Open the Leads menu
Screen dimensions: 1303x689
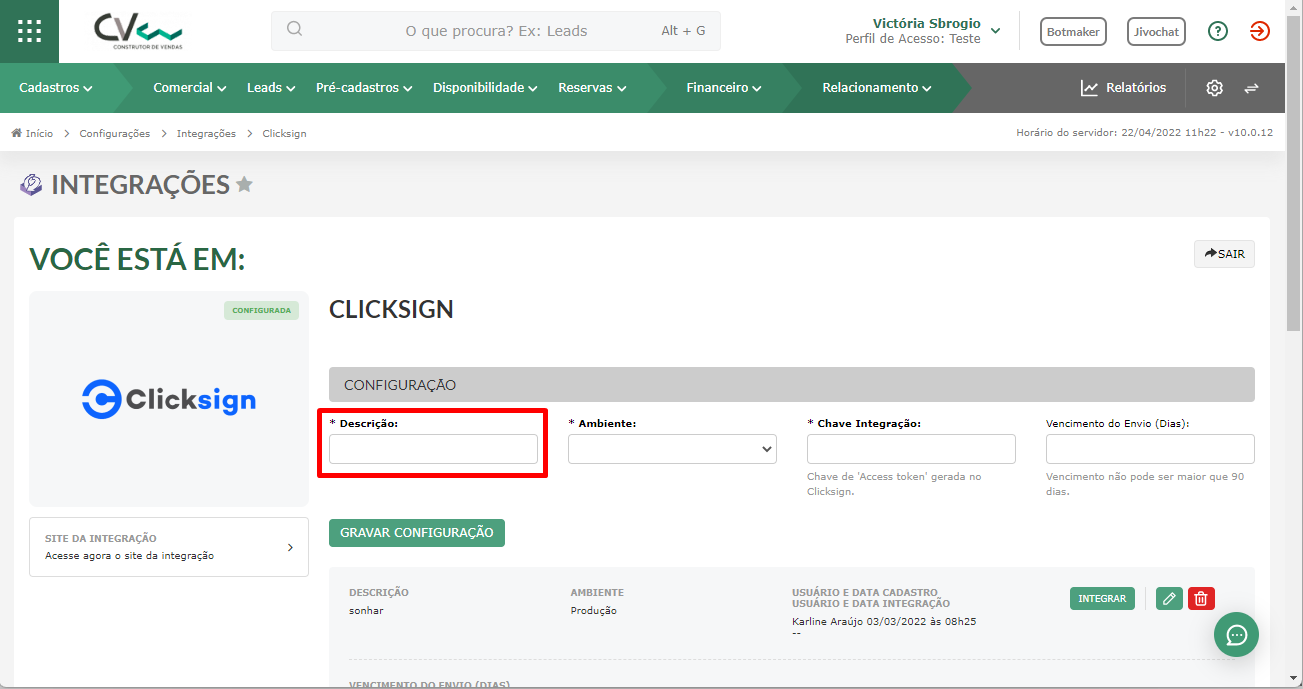[271, 88]
